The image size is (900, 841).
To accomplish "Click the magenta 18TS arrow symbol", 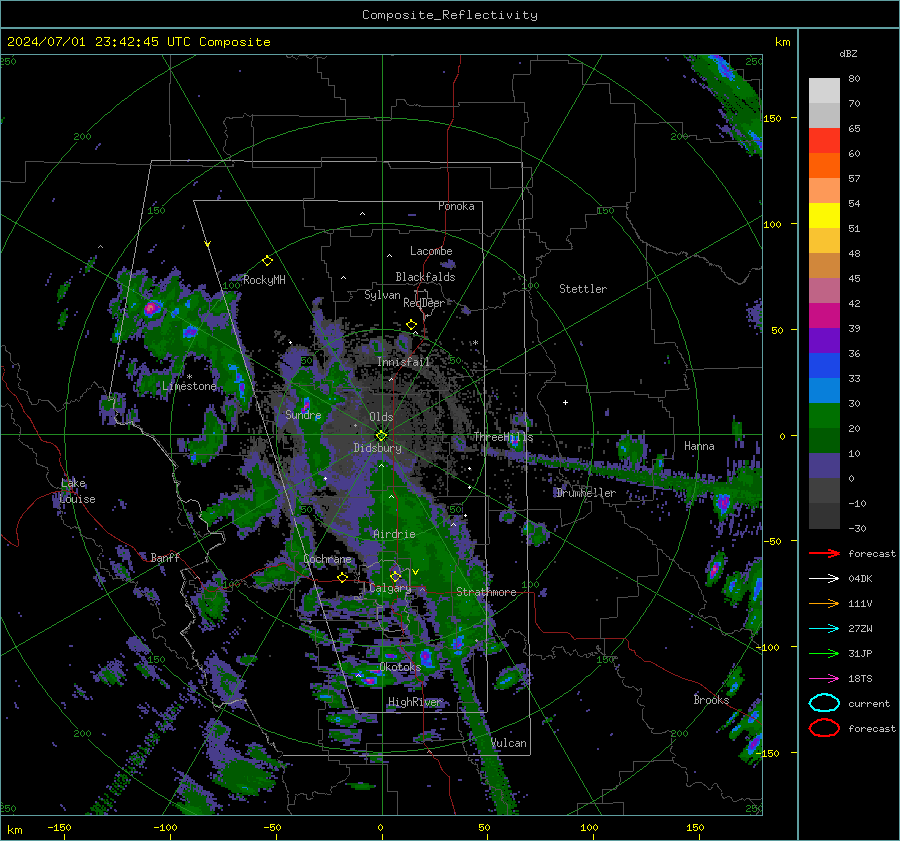I will click(x=824, y=679).
